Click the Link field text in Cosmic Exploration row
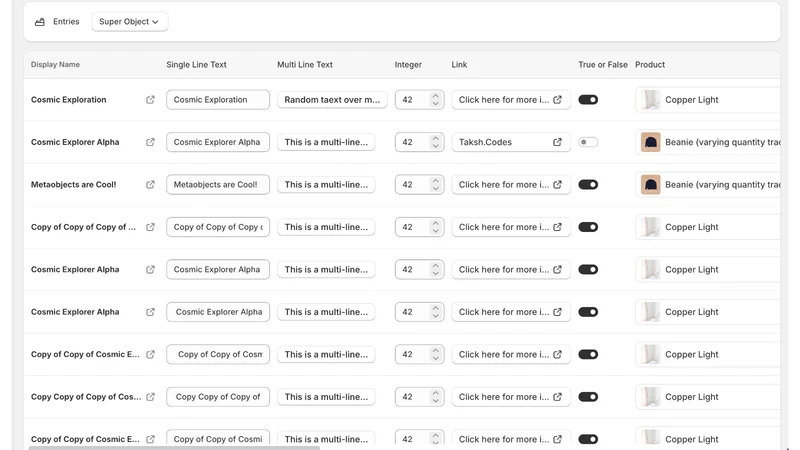 point(504,100)
